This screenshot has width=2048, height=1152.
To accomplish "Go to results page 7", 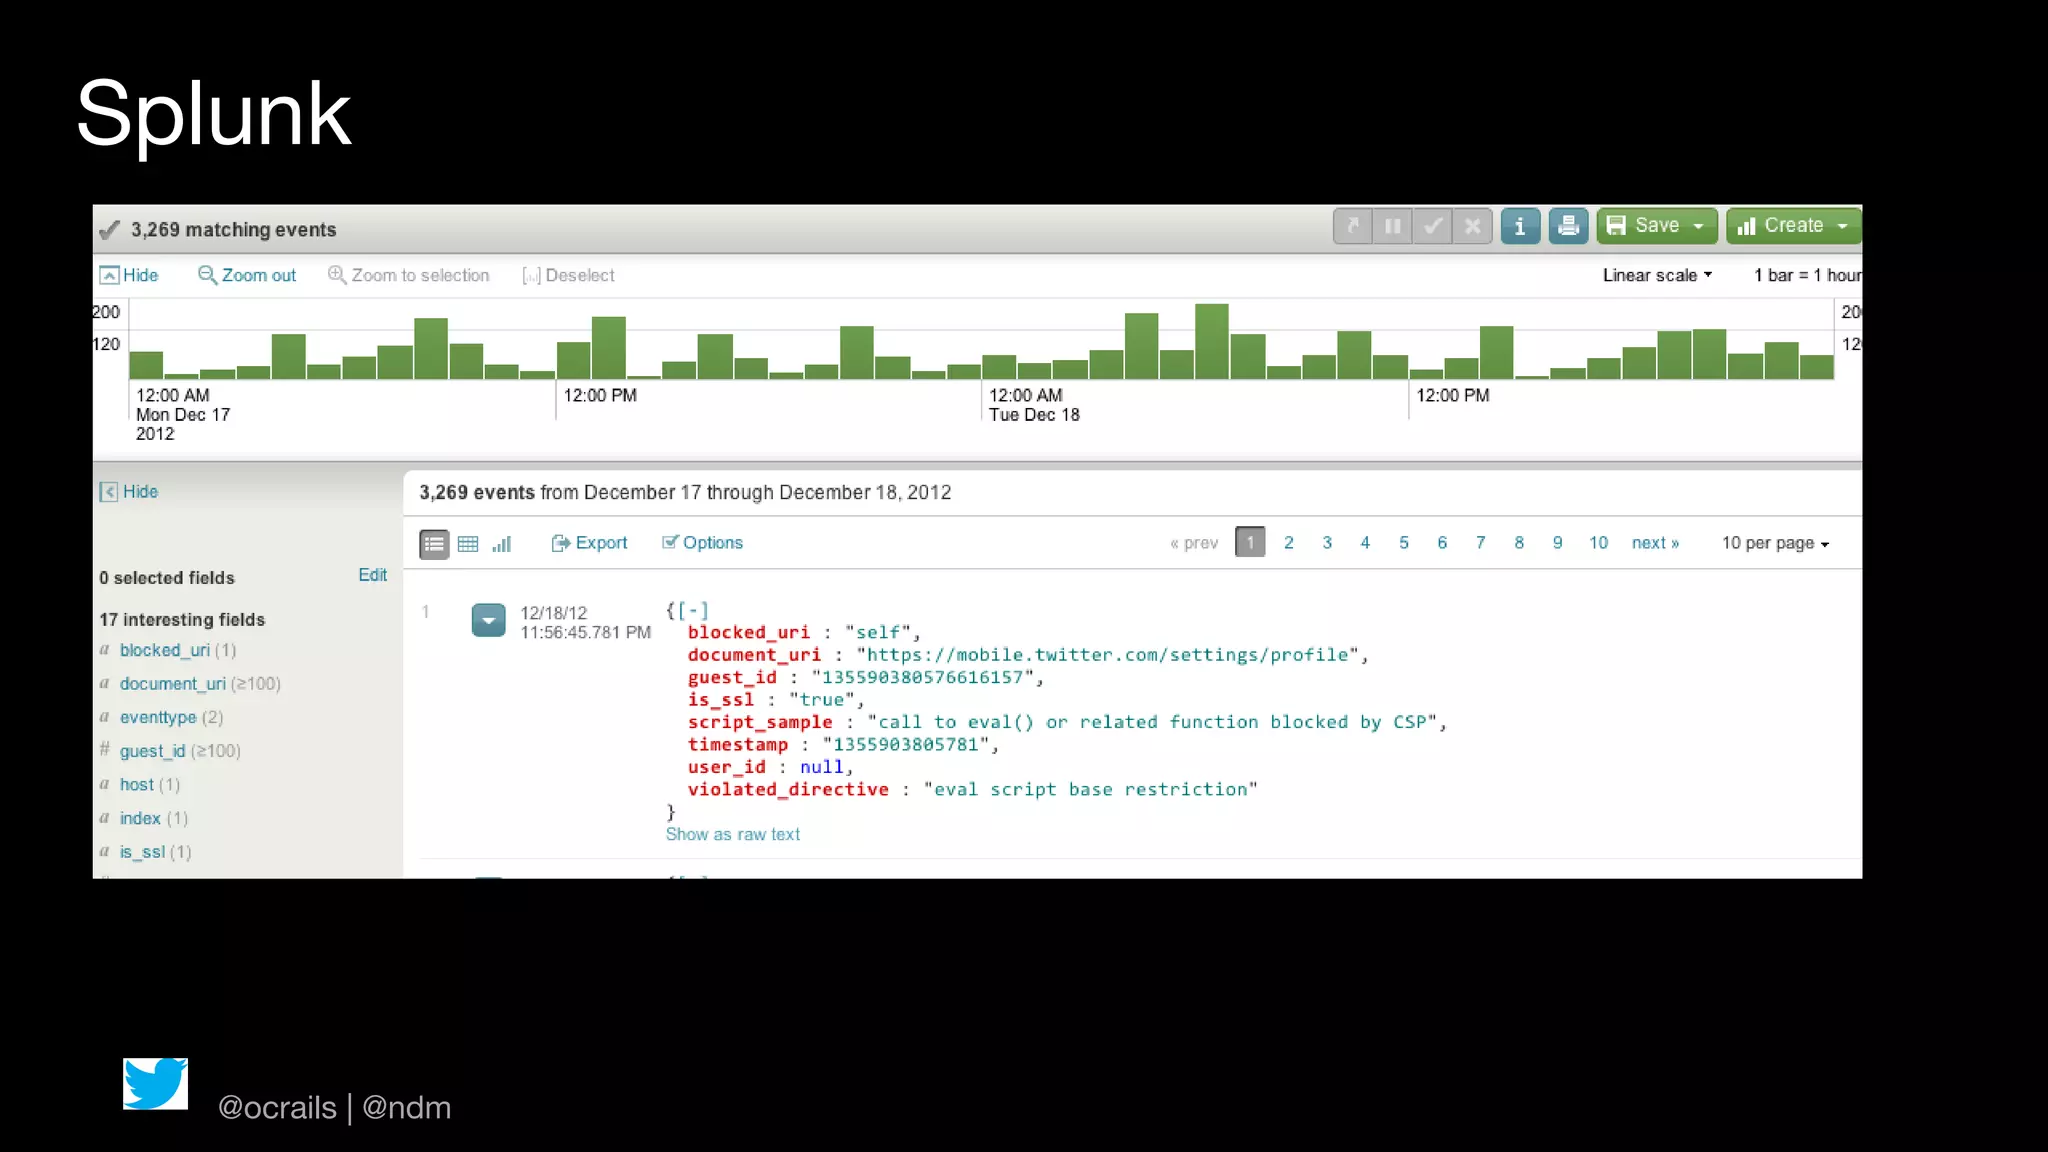I will click(1481, 543).
